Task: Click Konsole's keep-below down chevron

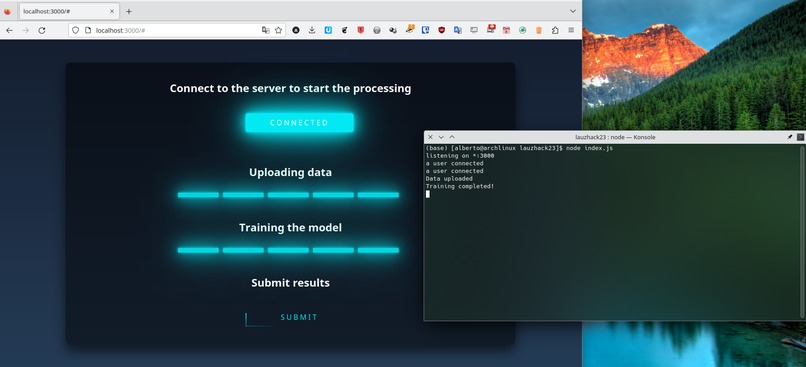Action: pos(441,137)
